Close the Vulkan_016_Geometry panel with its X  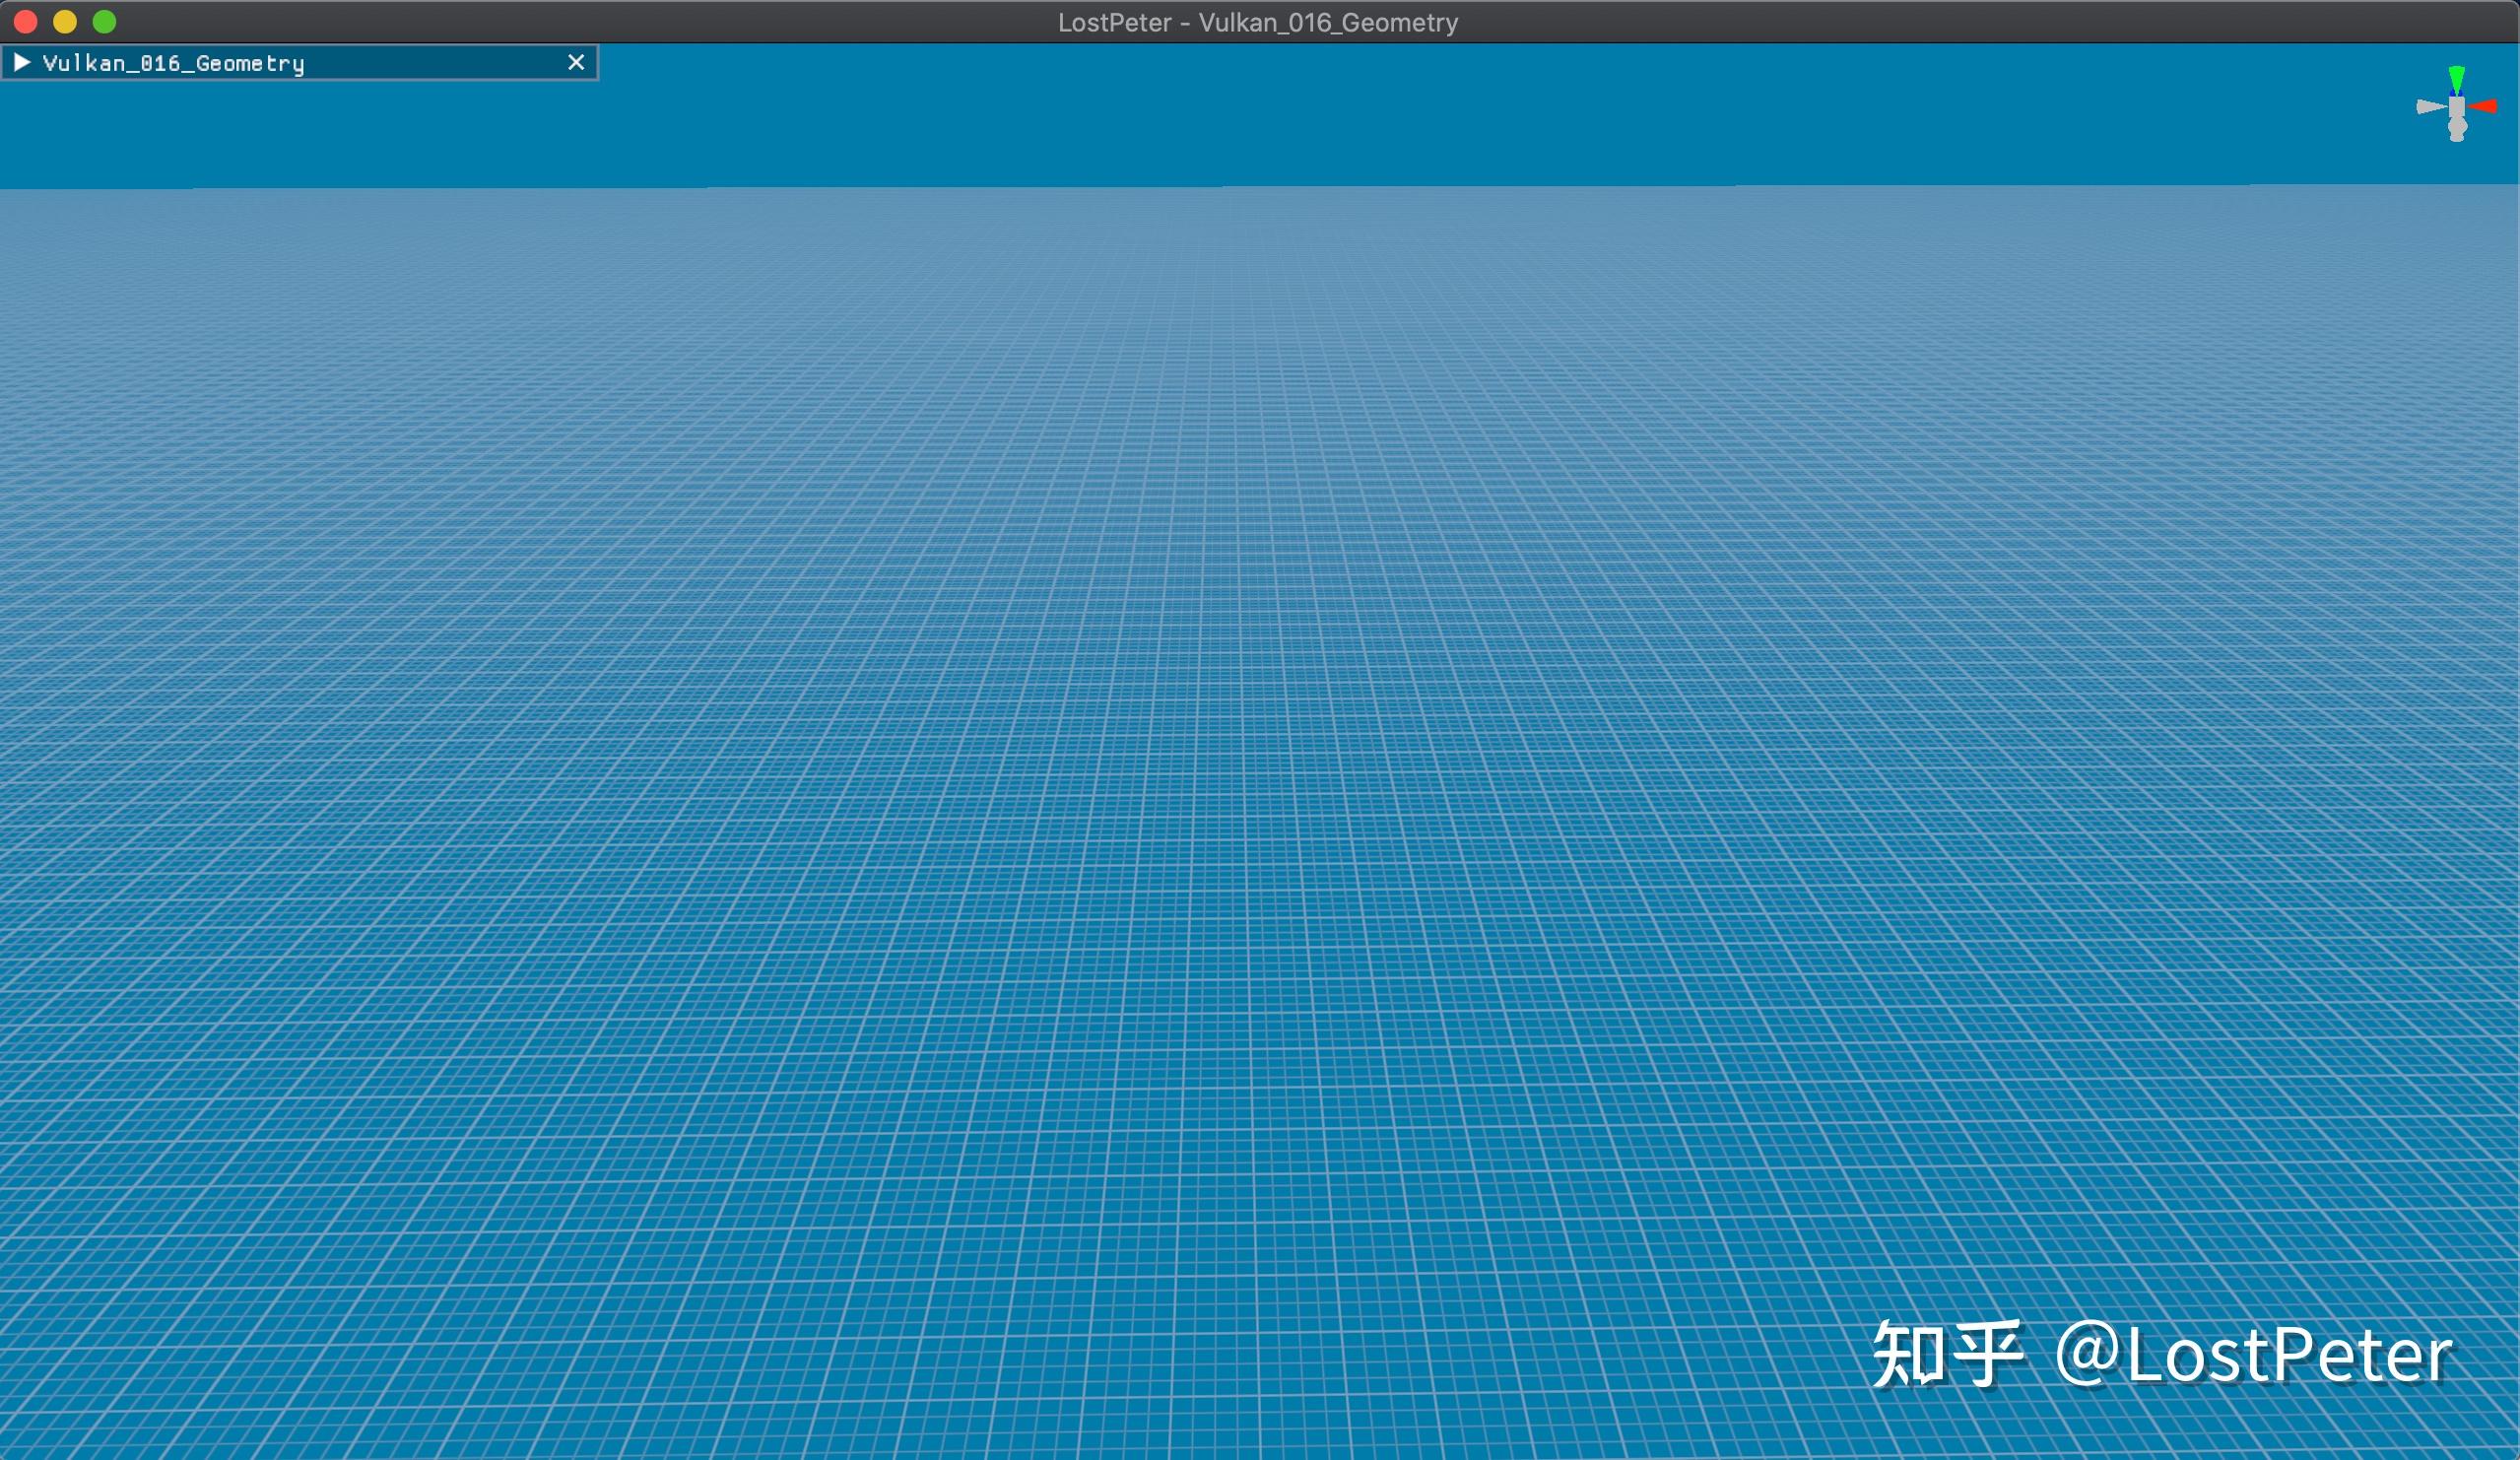click(575, 62)
